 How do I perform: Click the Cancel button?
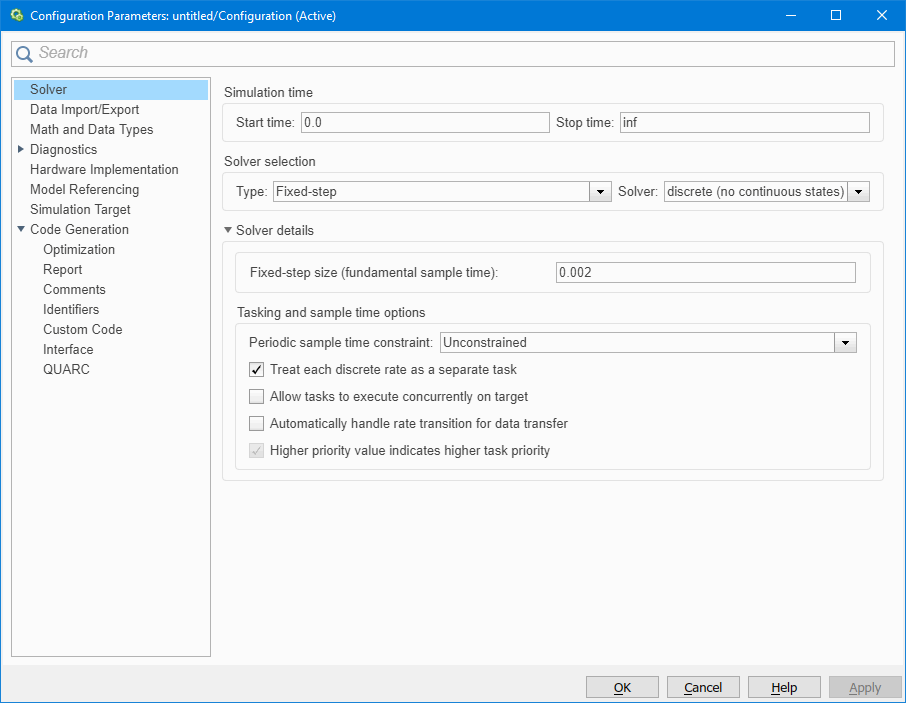[703, 687]
